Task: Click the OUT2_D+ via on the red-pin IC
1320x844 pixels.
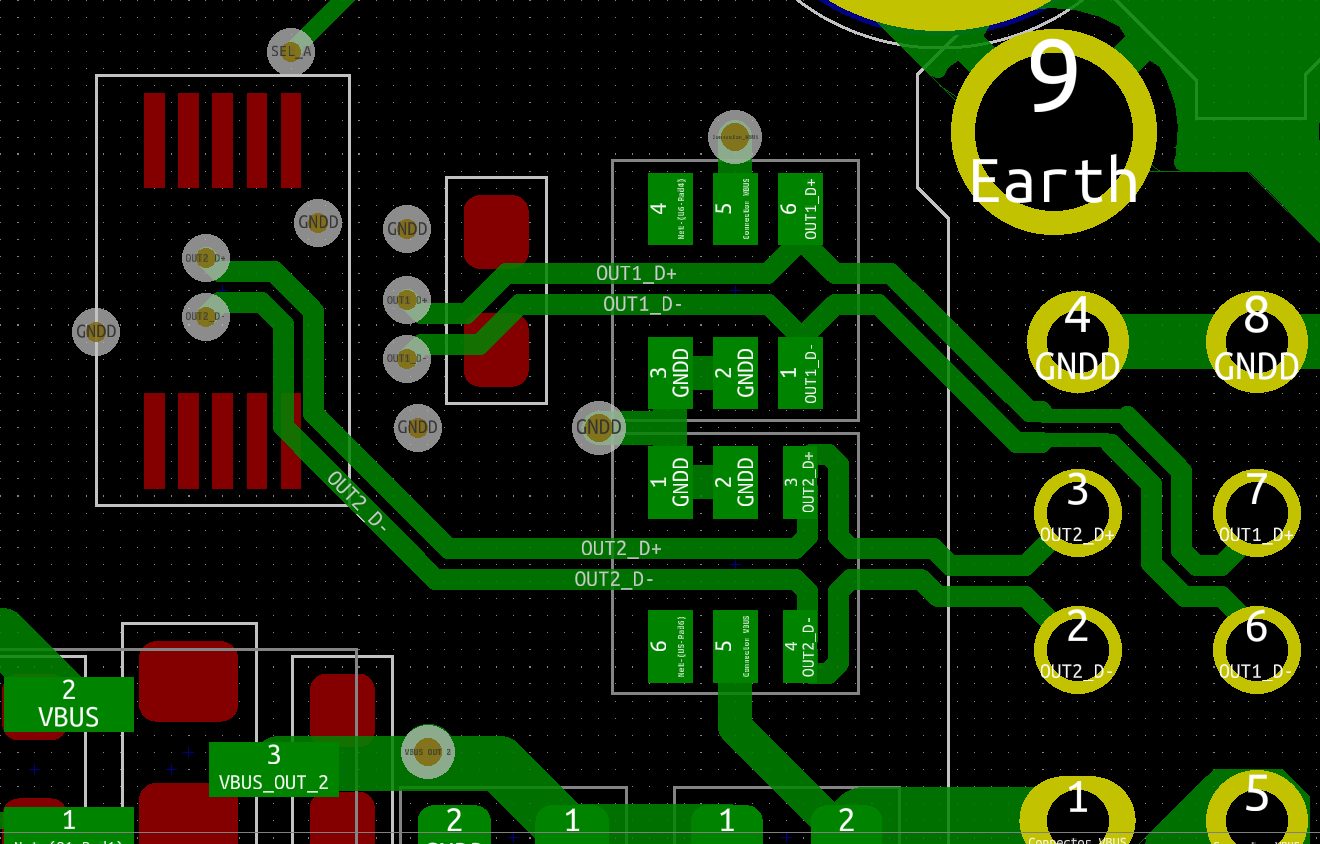Action: (x=206, y=258)
